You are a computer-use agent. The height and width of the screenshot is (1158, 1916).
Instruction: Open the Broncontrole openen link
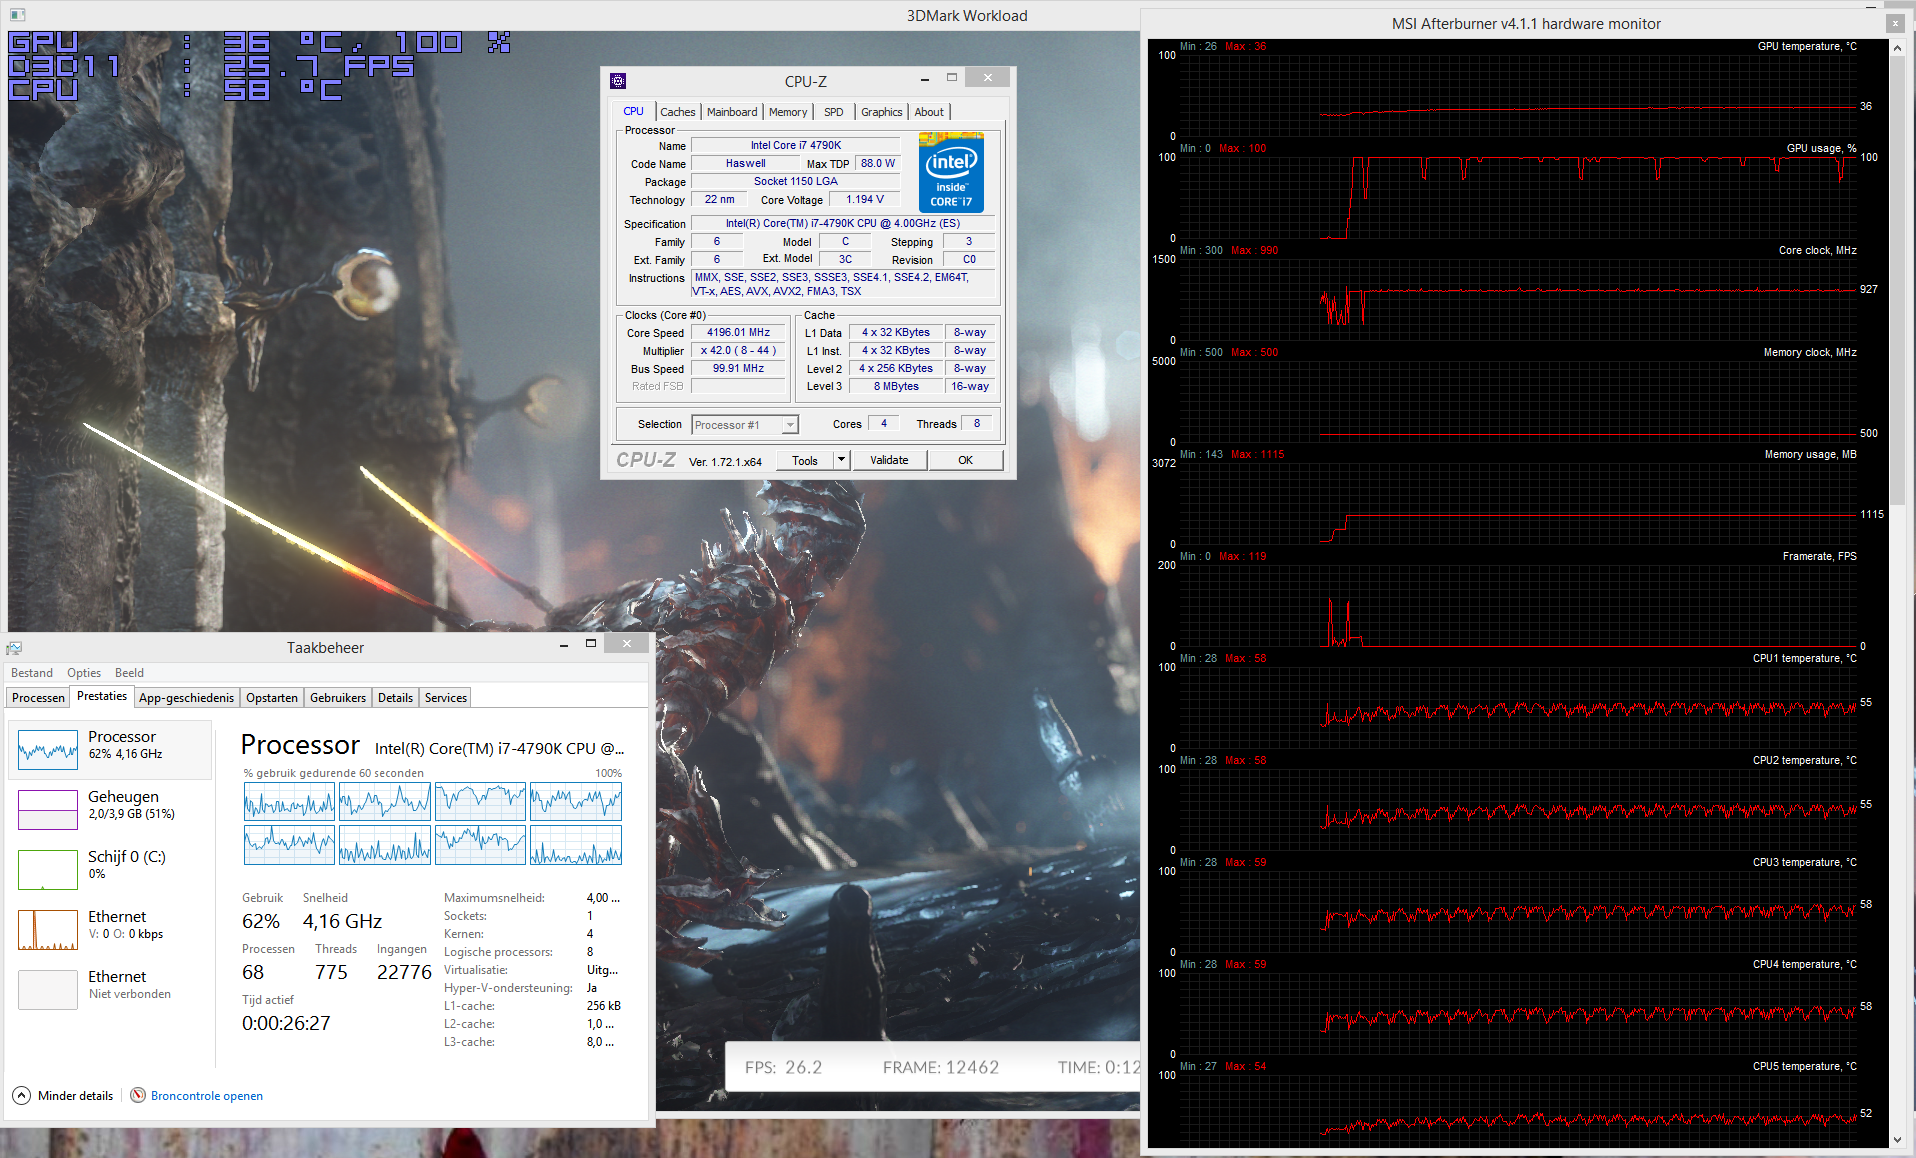tap(207, 1096)
